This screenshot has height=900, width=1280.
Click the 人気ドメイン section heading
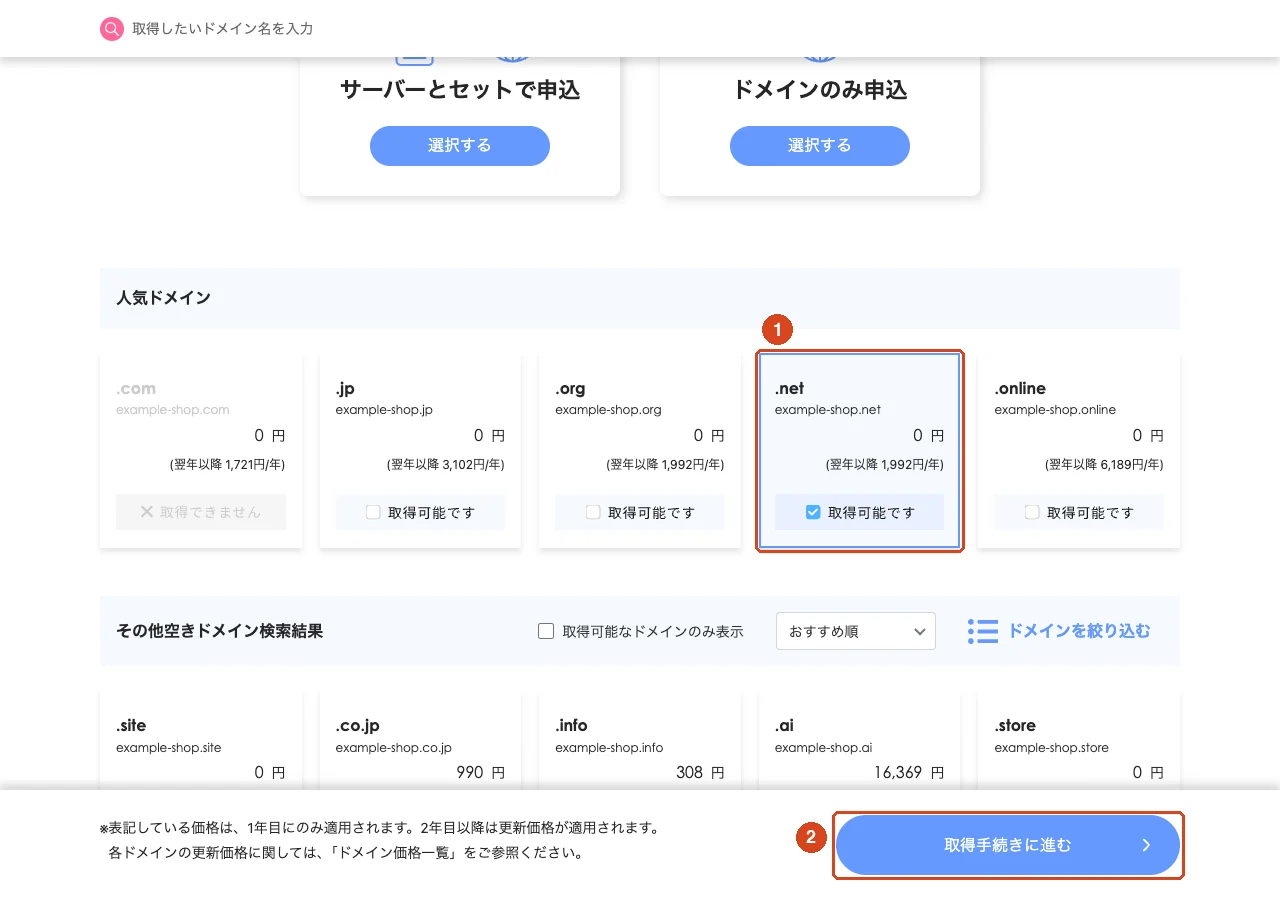[163, 298]
